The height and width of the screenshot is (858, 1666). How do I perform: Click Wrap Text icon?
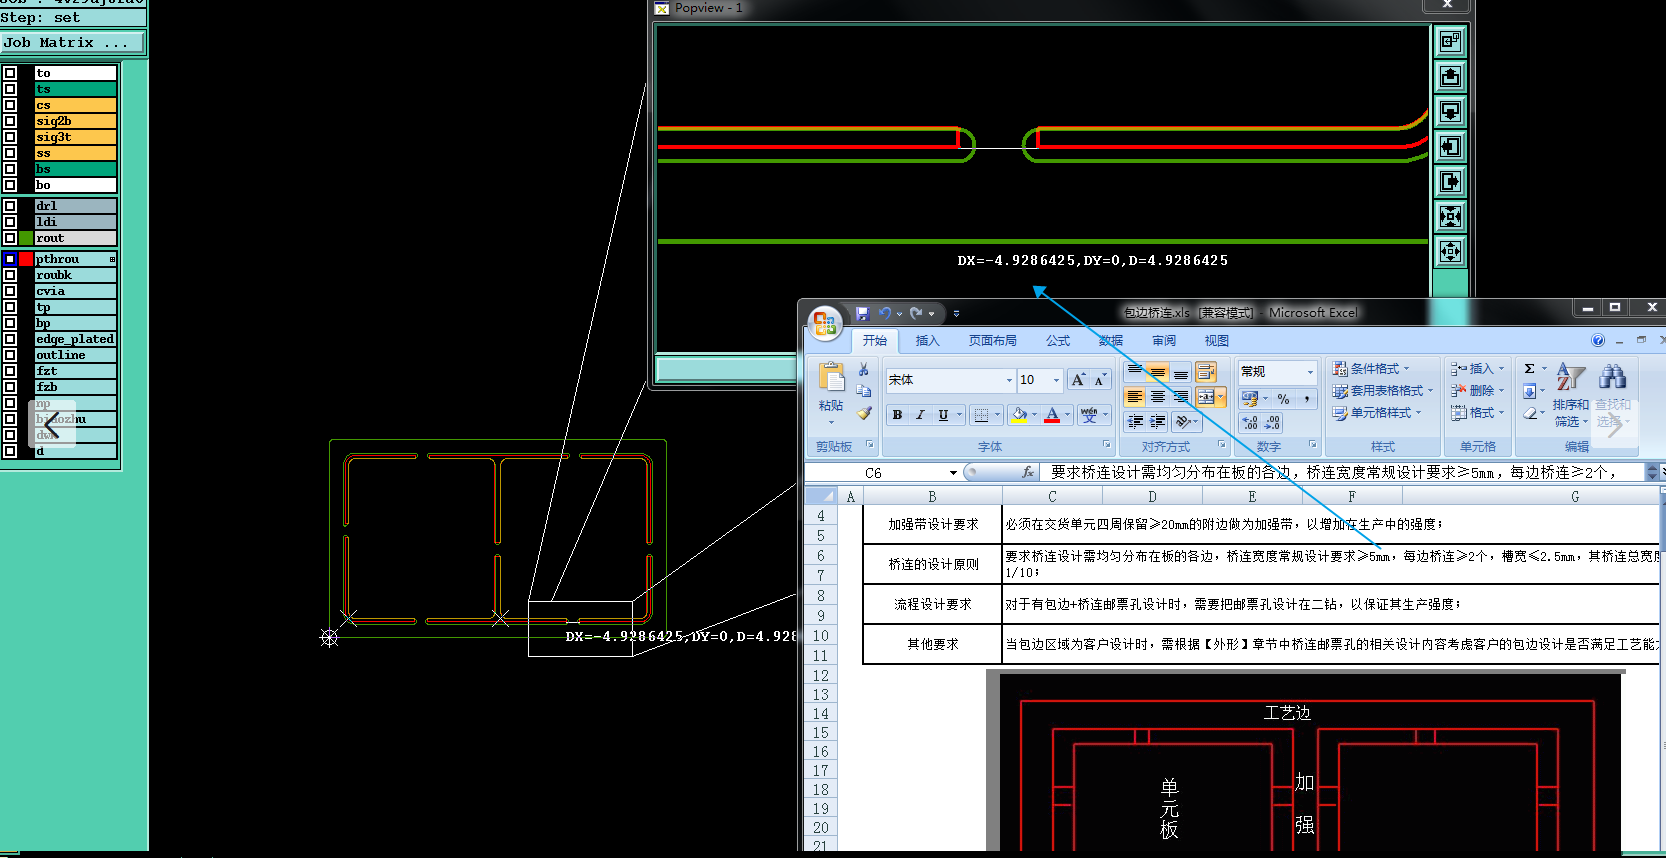[1206, 372]
